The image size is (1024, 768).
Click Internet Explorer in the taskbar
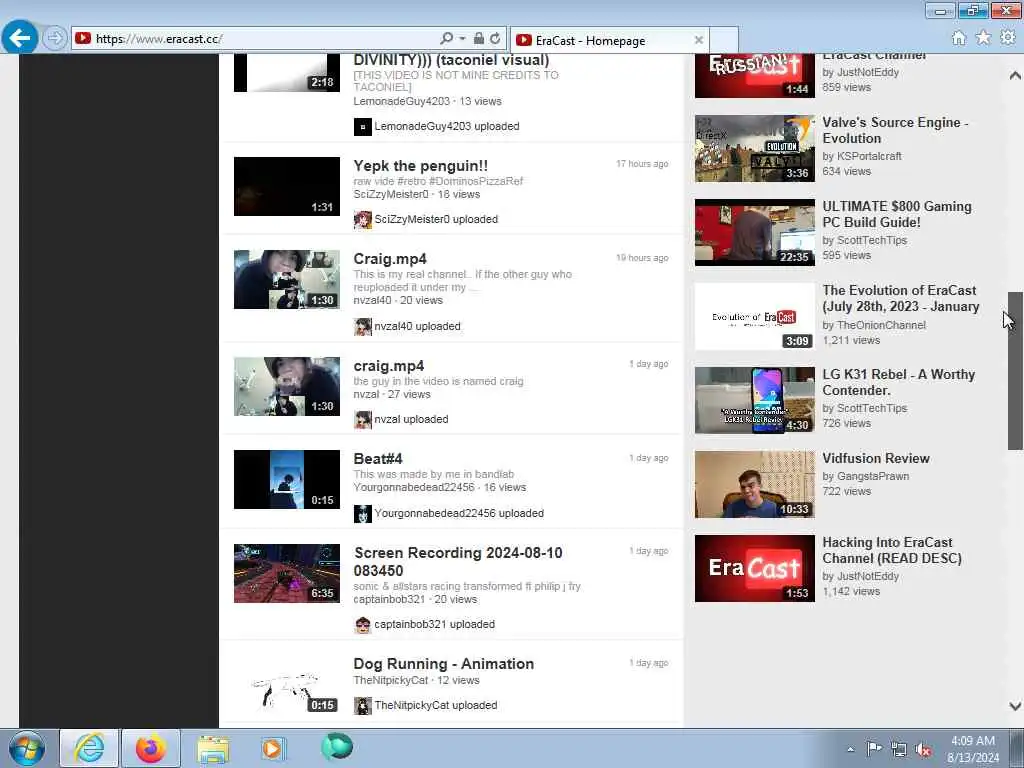coord(89,748)
